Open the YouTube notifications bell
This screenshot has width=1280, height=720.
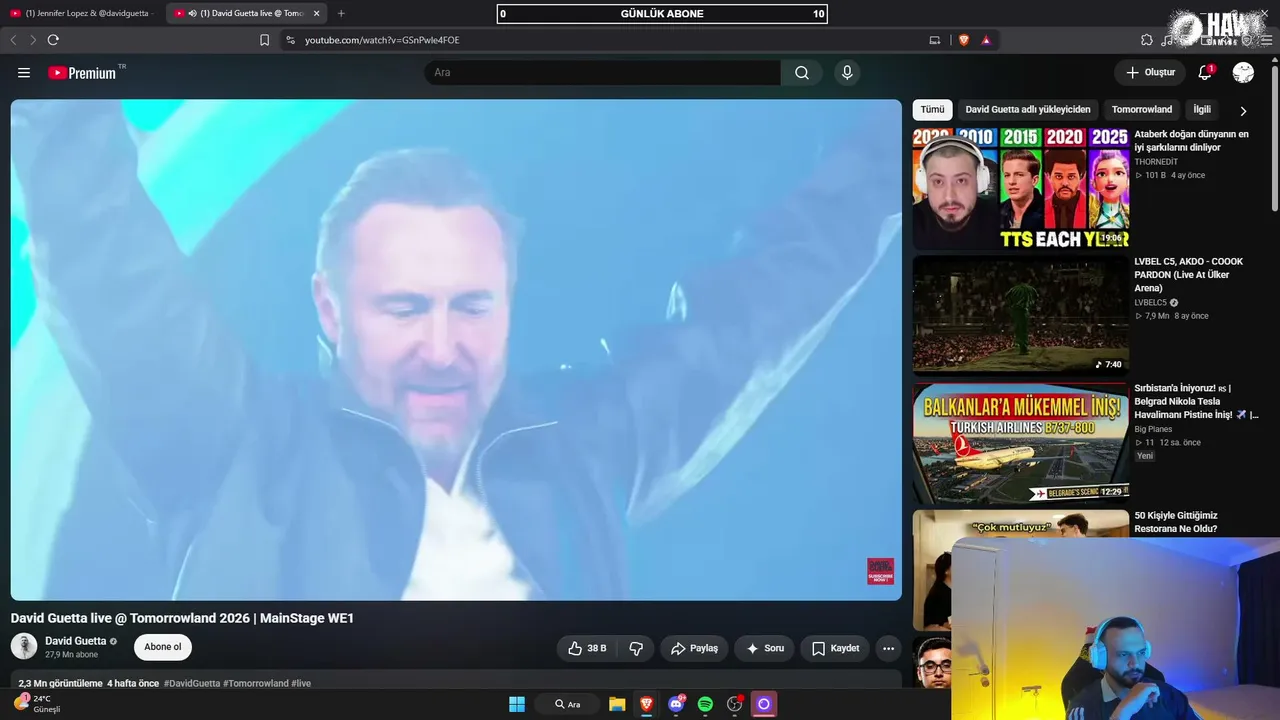[x=1205, y=72]
